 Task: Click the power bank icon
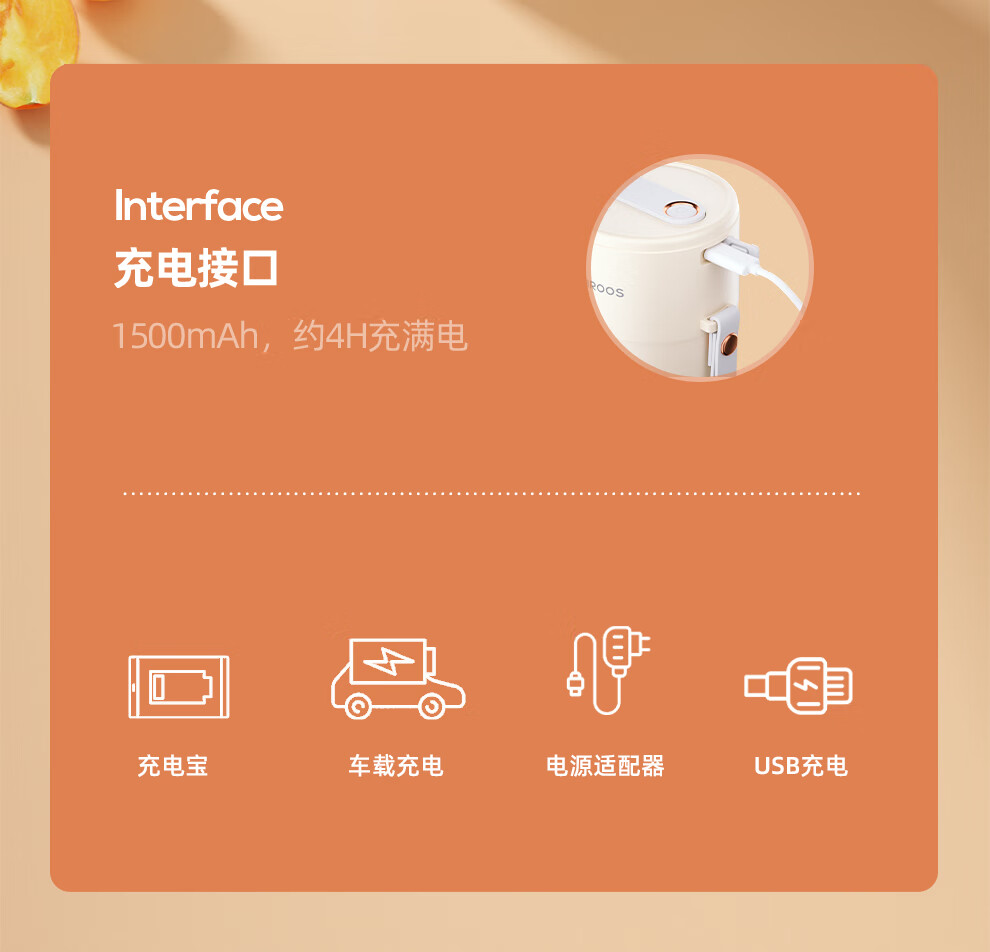(x=179, y=687)
